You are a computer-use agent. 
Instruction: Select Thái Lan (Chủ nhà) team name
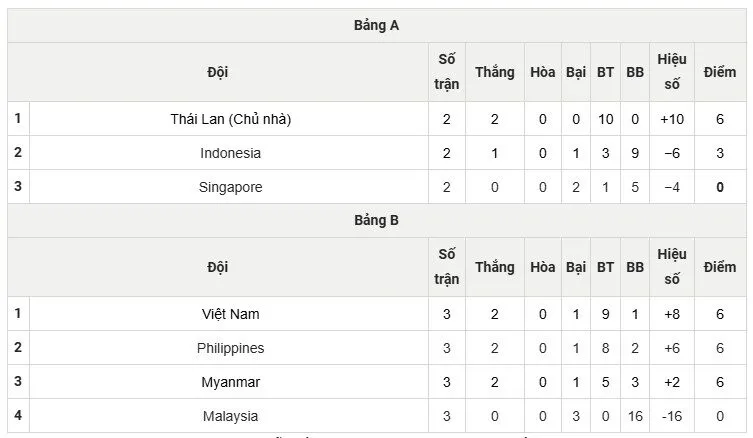231,119
